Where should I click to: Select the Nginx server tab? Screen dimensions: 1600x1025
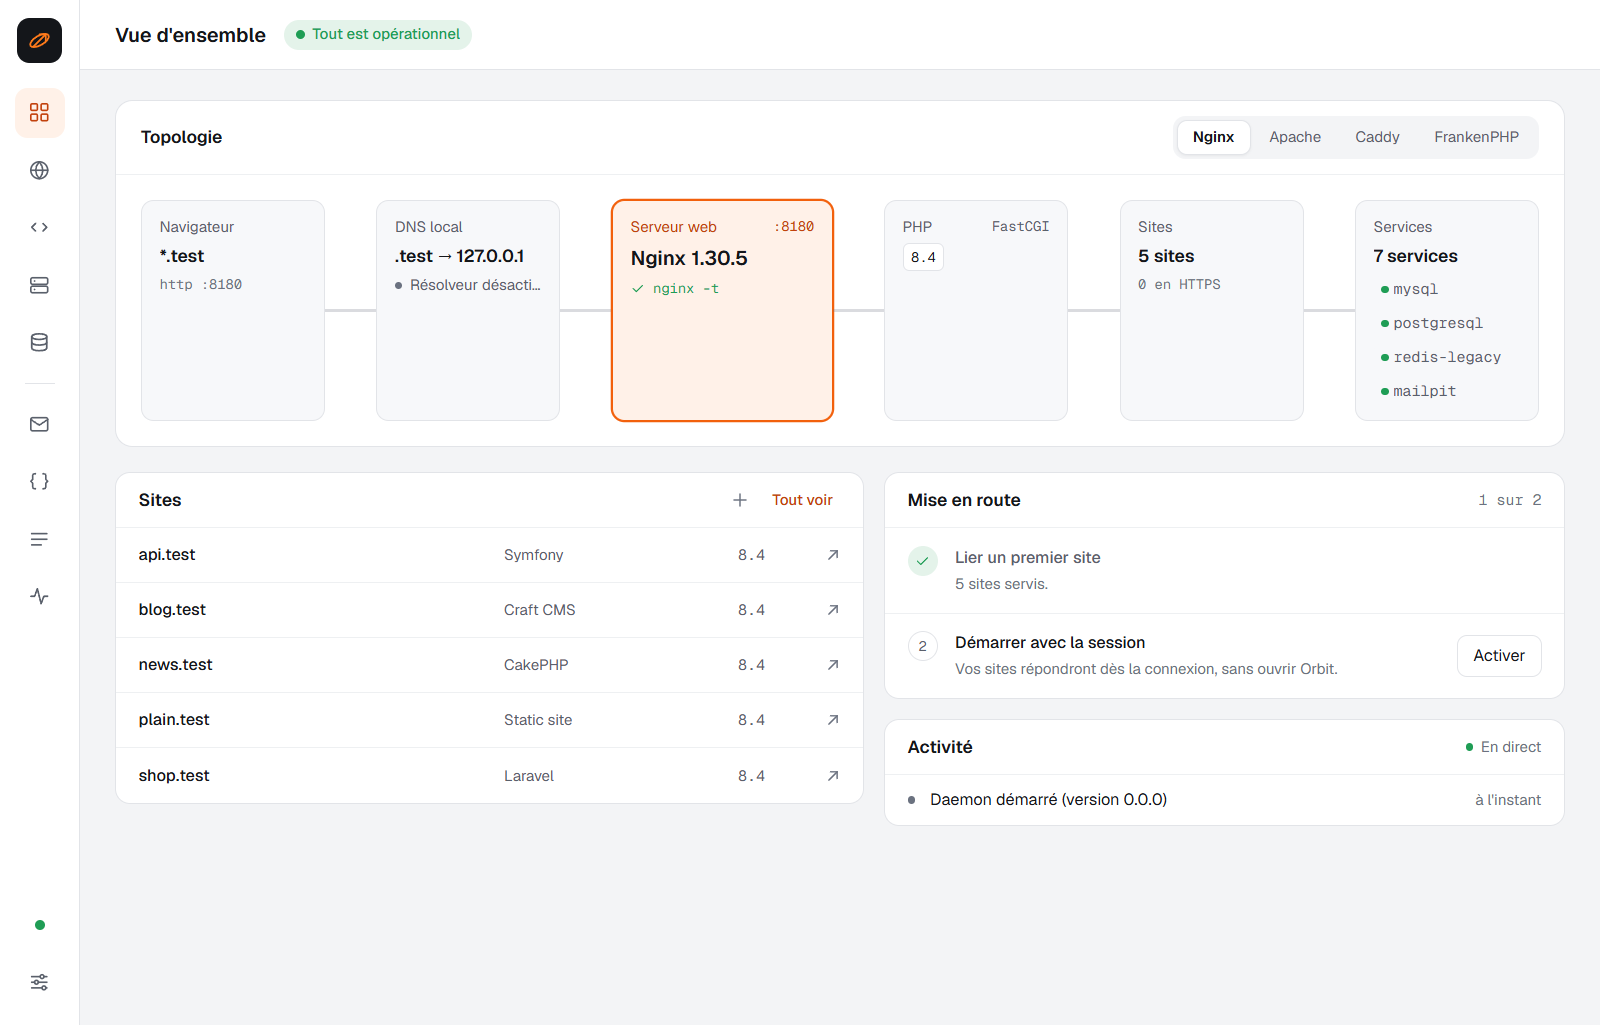tap(1213, 137)
